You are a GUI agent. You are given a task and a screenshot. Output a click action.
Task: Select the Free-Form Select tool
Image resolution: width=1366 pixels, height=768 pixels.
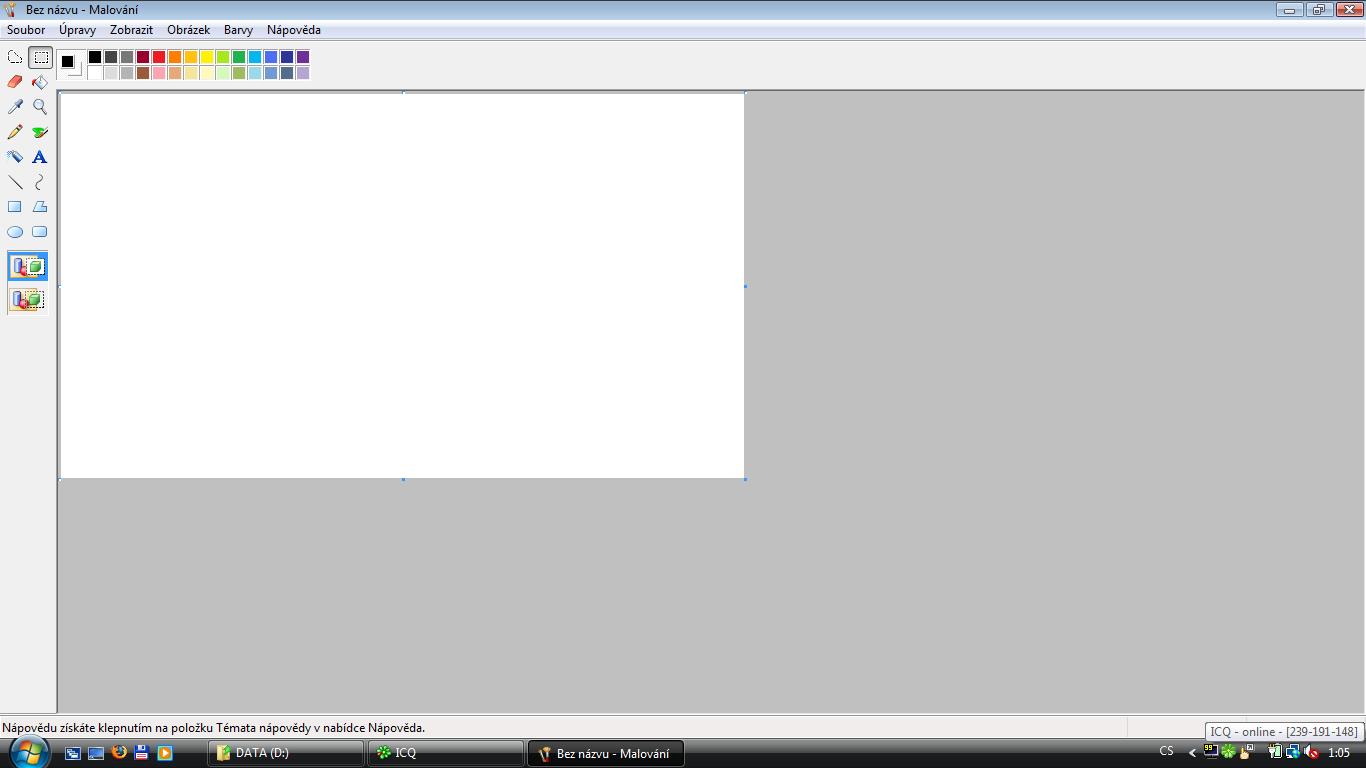pos(15,57)
